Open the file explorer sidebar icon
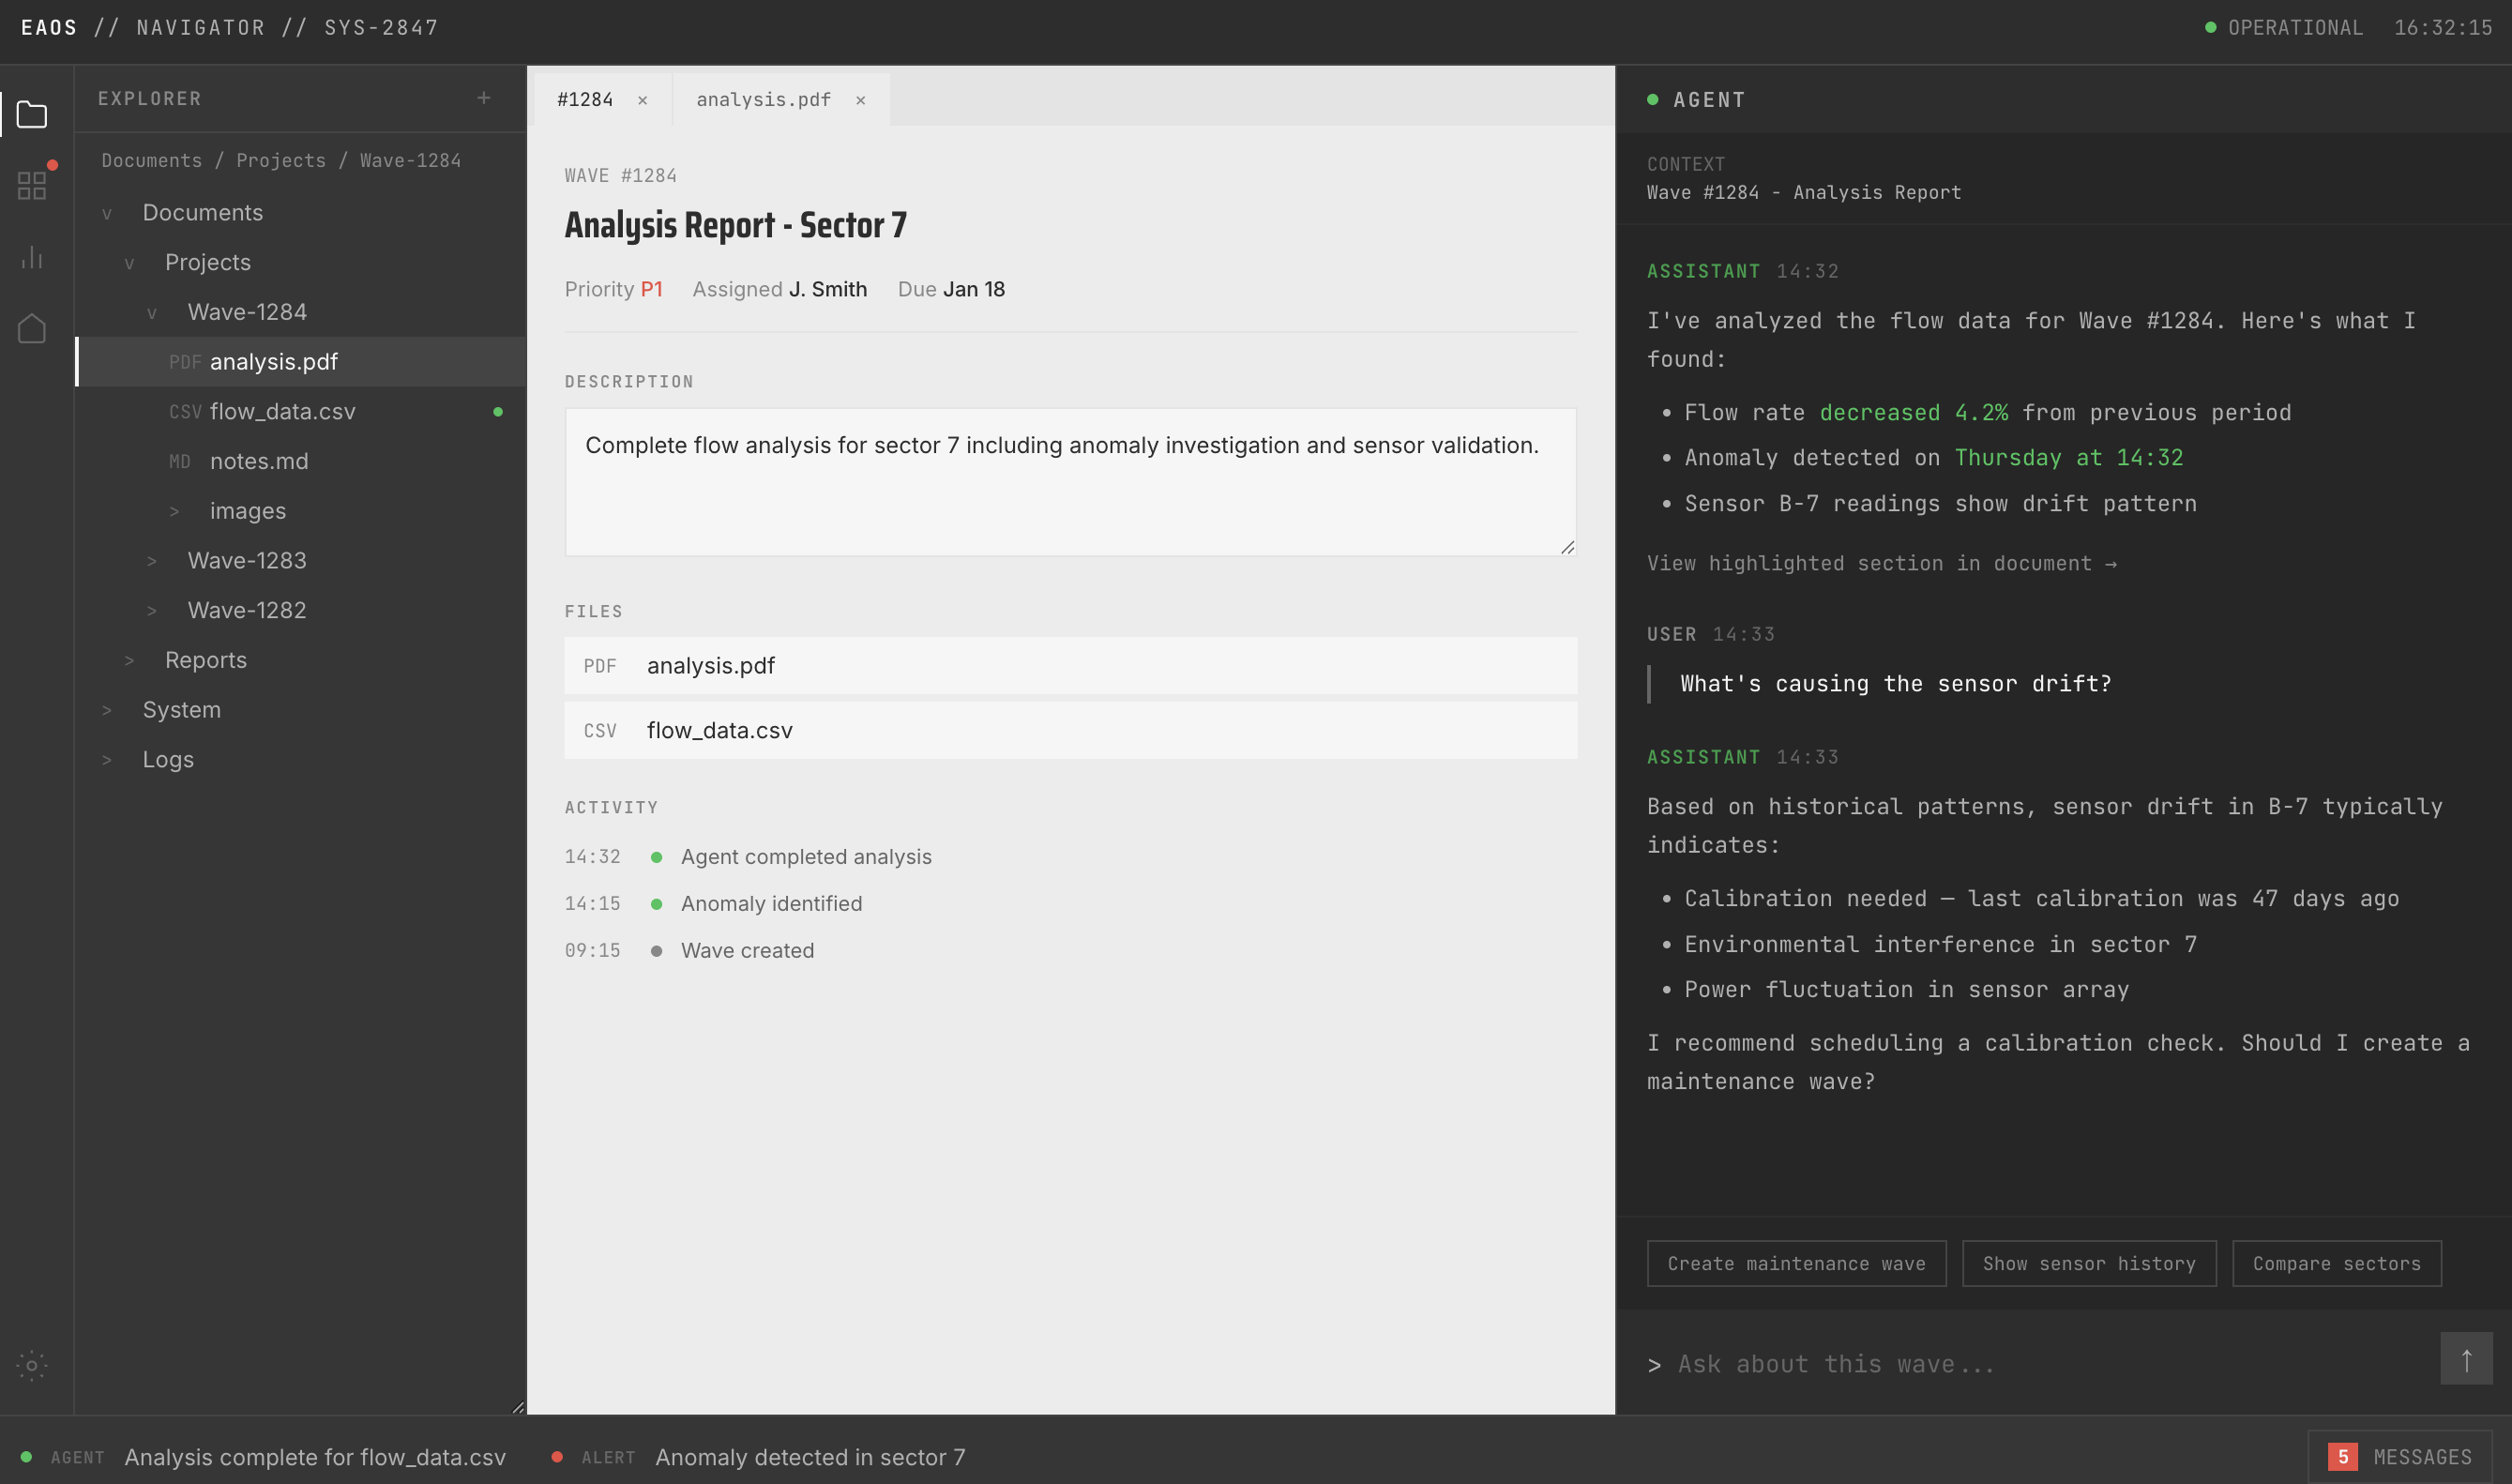Viewport: 2512px width, 1484px height. pos(32,114)
